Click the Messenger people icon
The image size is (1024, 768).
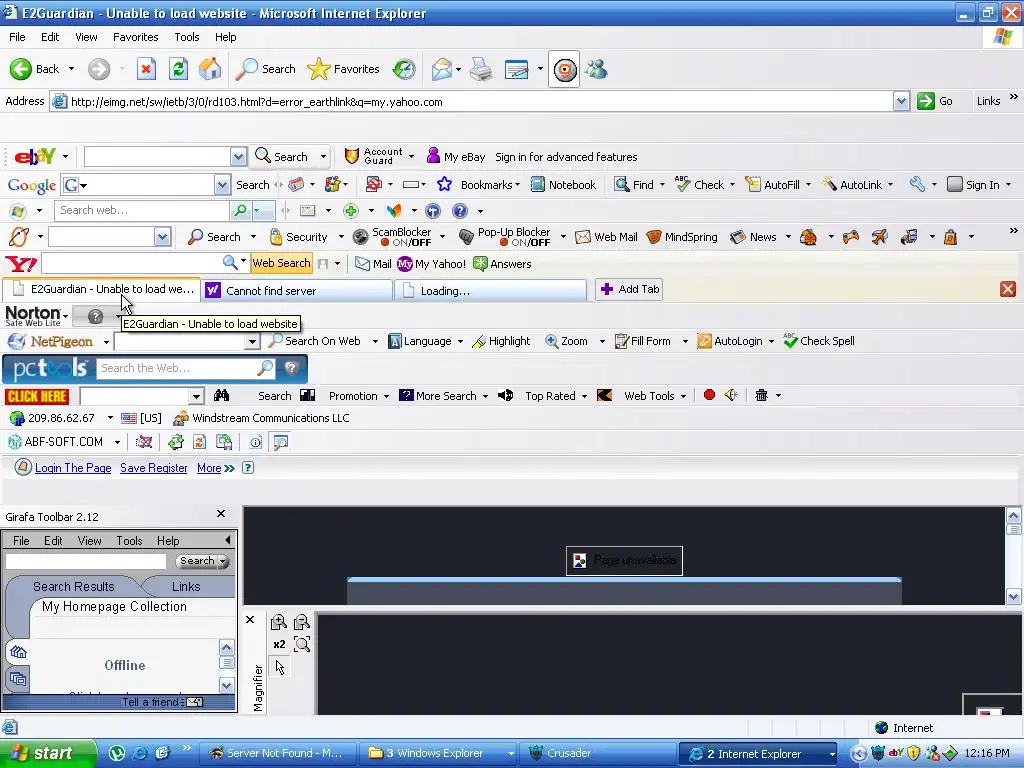596,69
